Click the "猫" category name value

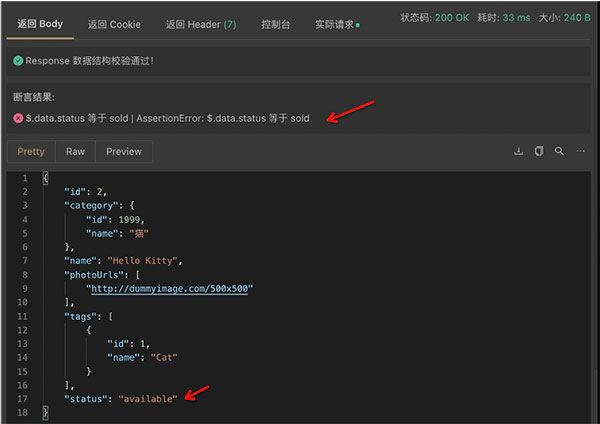pos(139,233)
